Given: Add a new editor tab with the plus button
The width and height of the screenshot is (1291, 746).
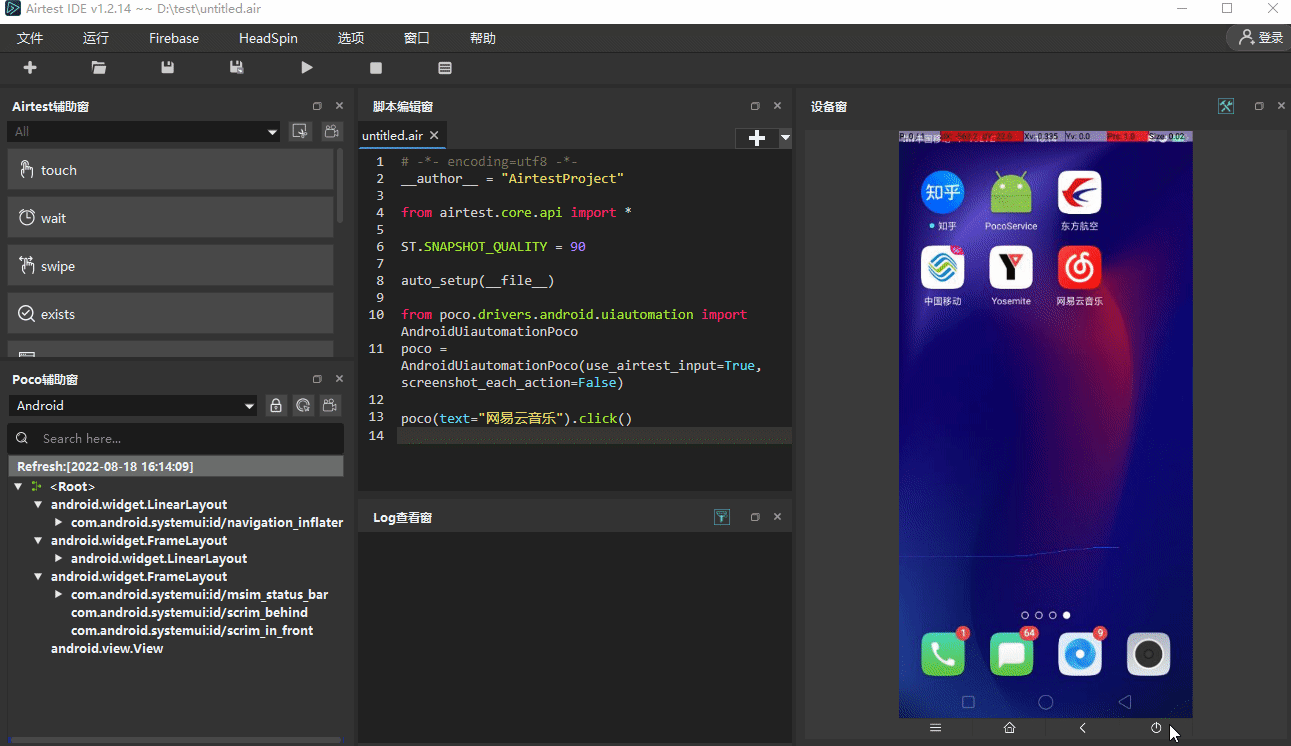Looking at the screenshot, I should 757,138.
